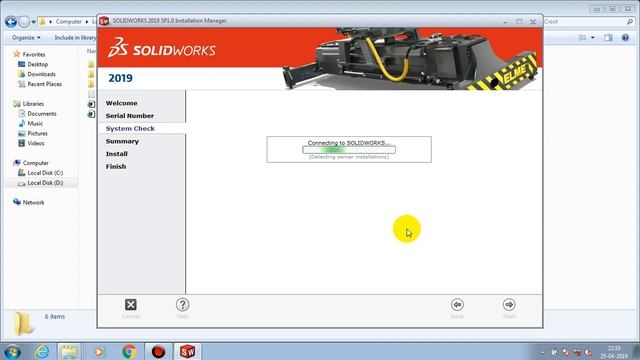Viewport: 640px width, 360px height.
Task: Go to the Serial Number step
Action: coord(130,116)
